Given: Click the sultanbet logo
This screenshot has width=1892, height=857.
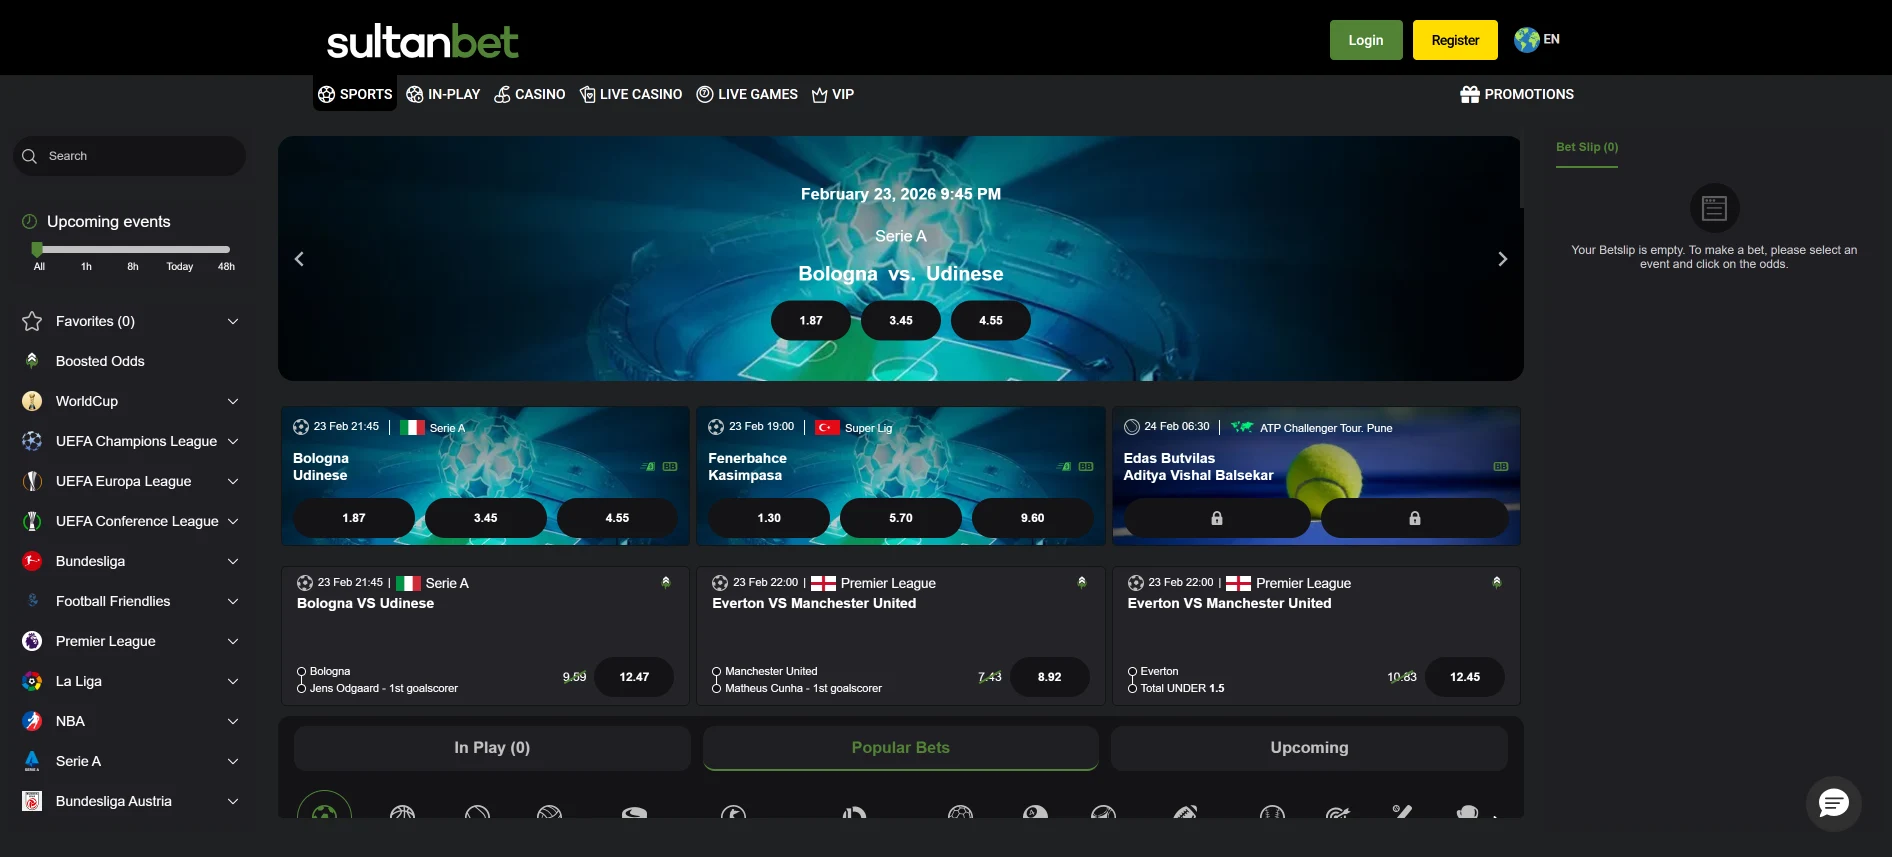Looking at the screenshot, I should pyautogui.click(x=422, y=41).
